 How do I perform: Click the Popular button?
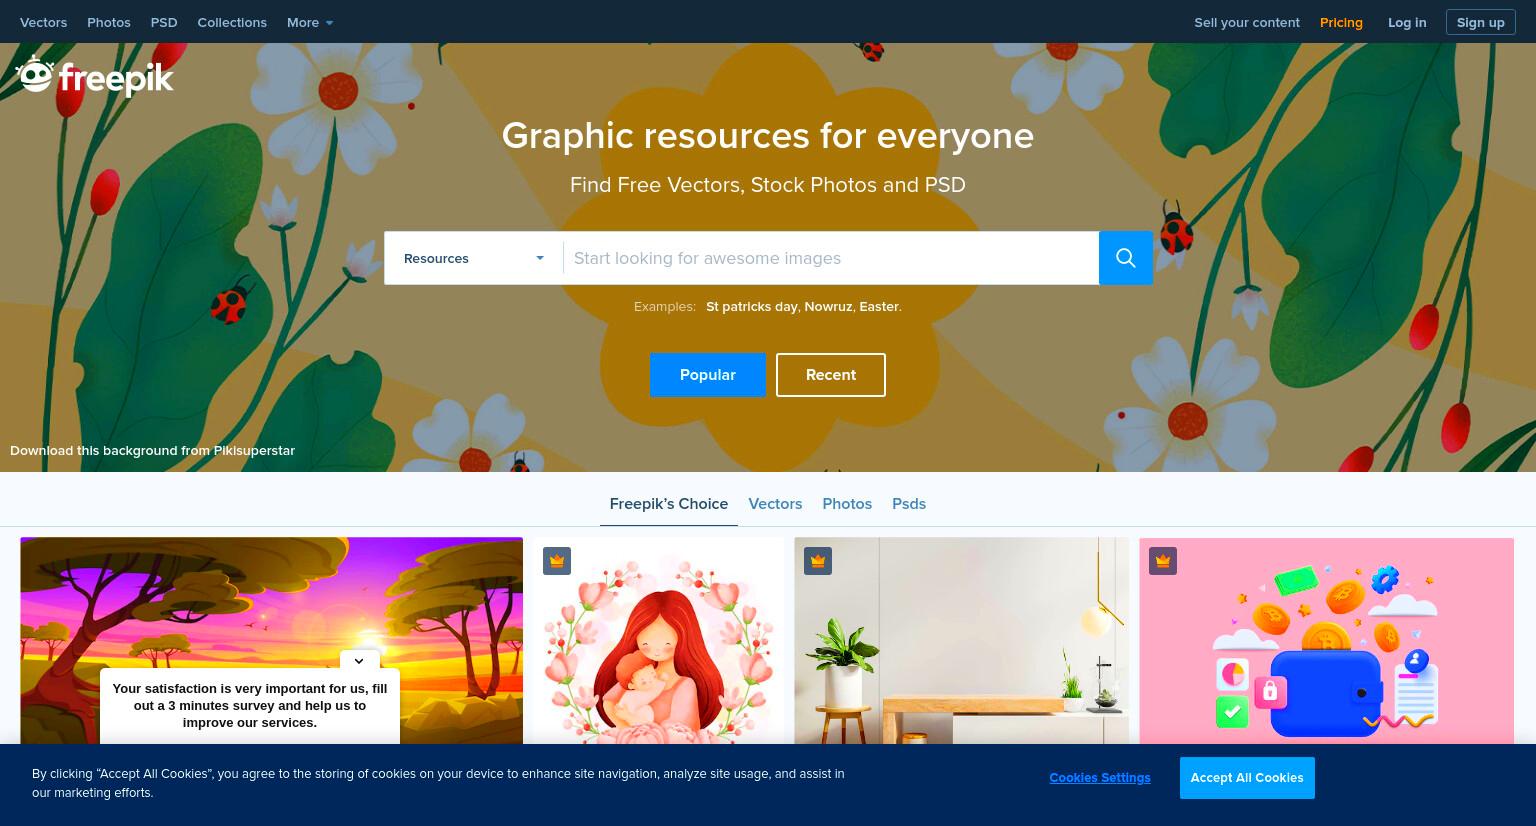tap(708, 375)
